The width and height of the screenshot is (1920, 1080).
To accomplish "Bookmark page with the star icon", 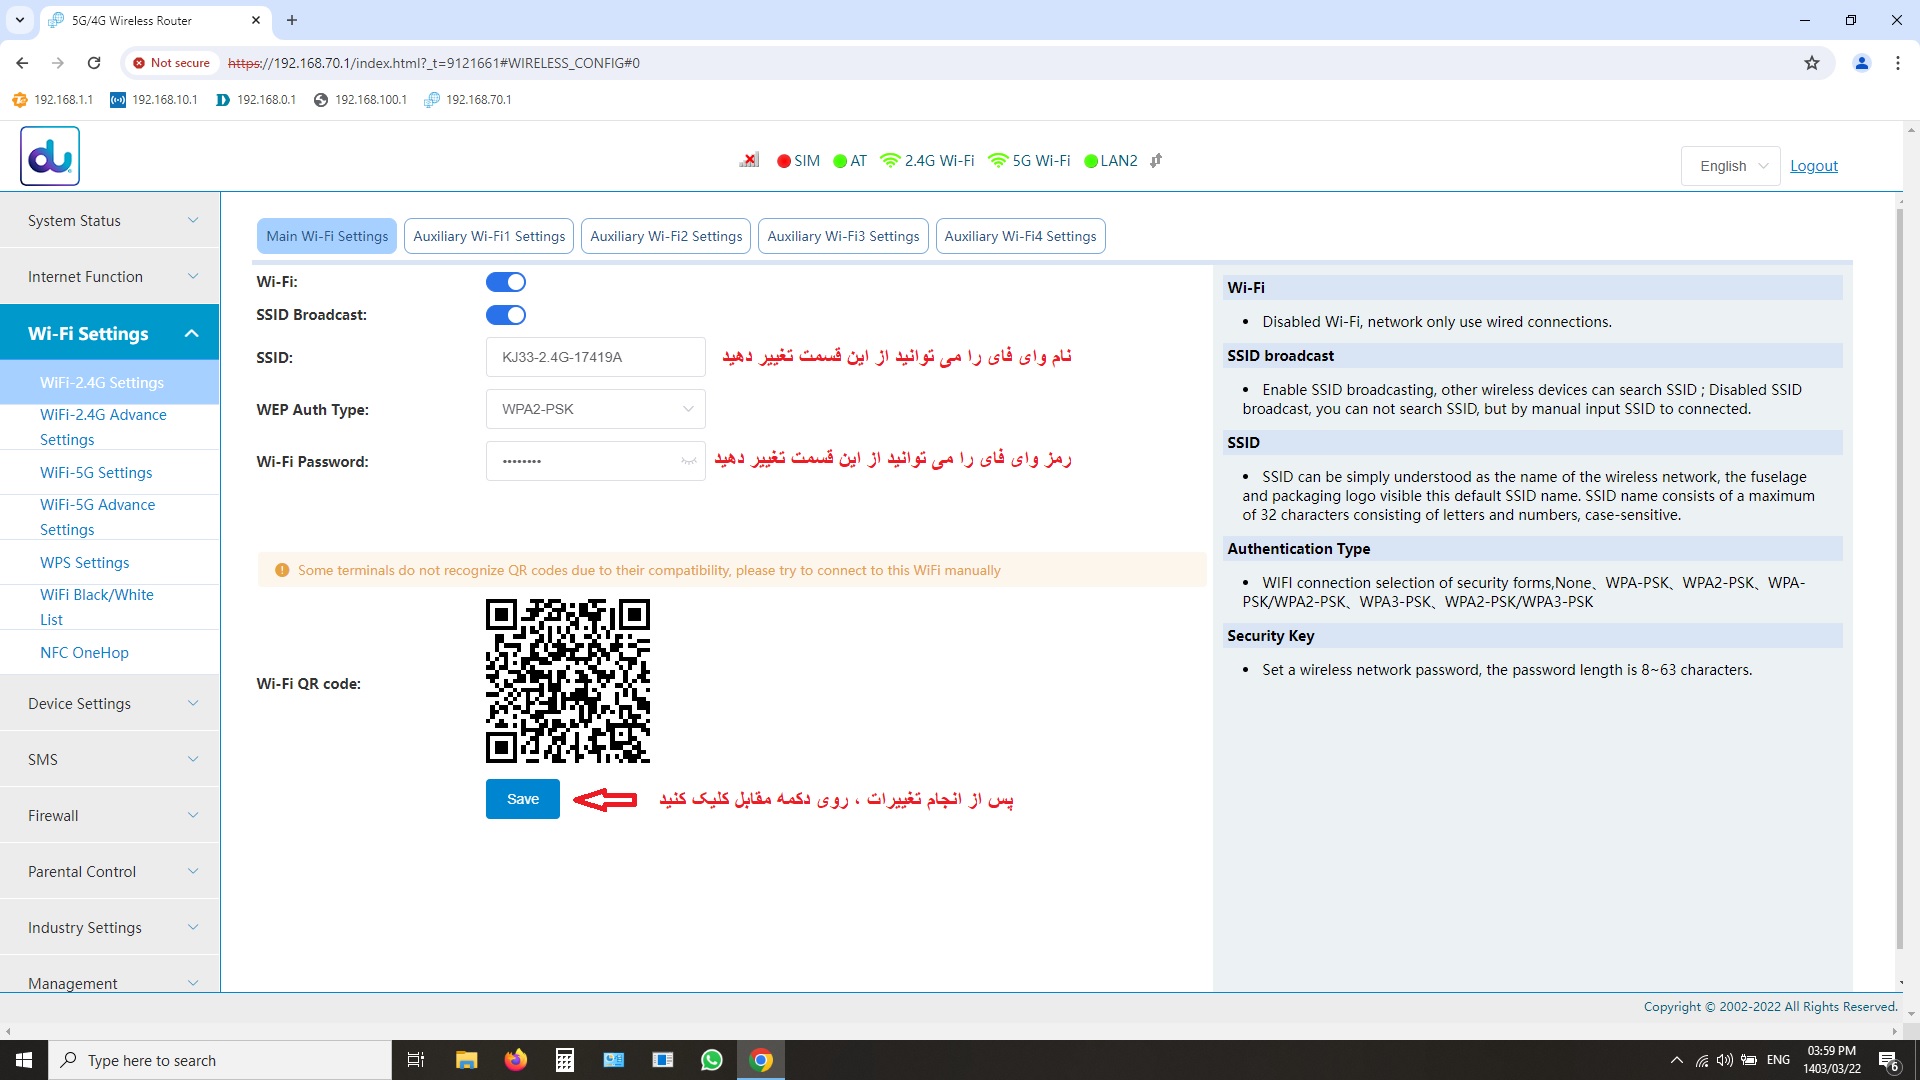I will (x=1811, y=63).
